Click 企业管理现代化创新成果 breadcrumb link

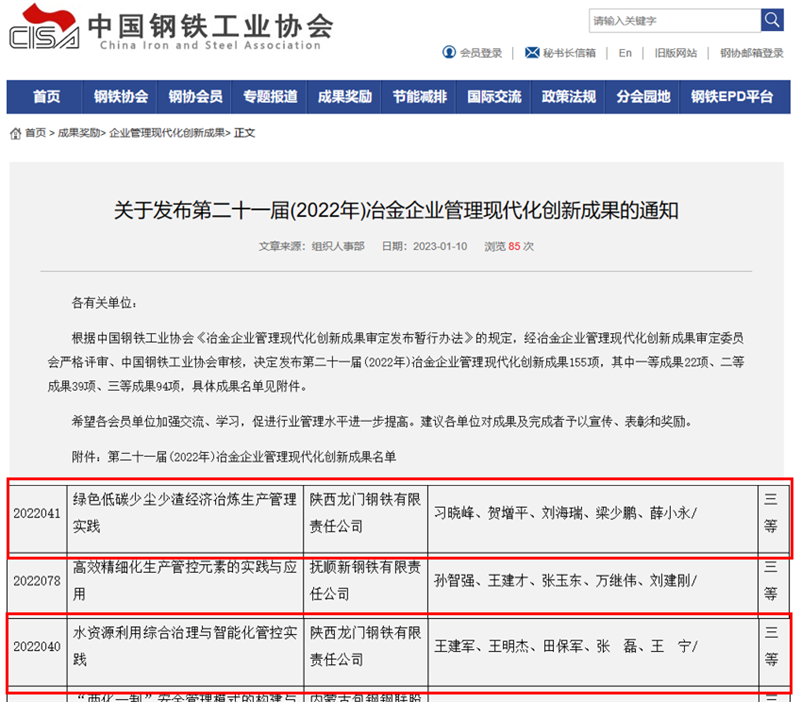166,133
